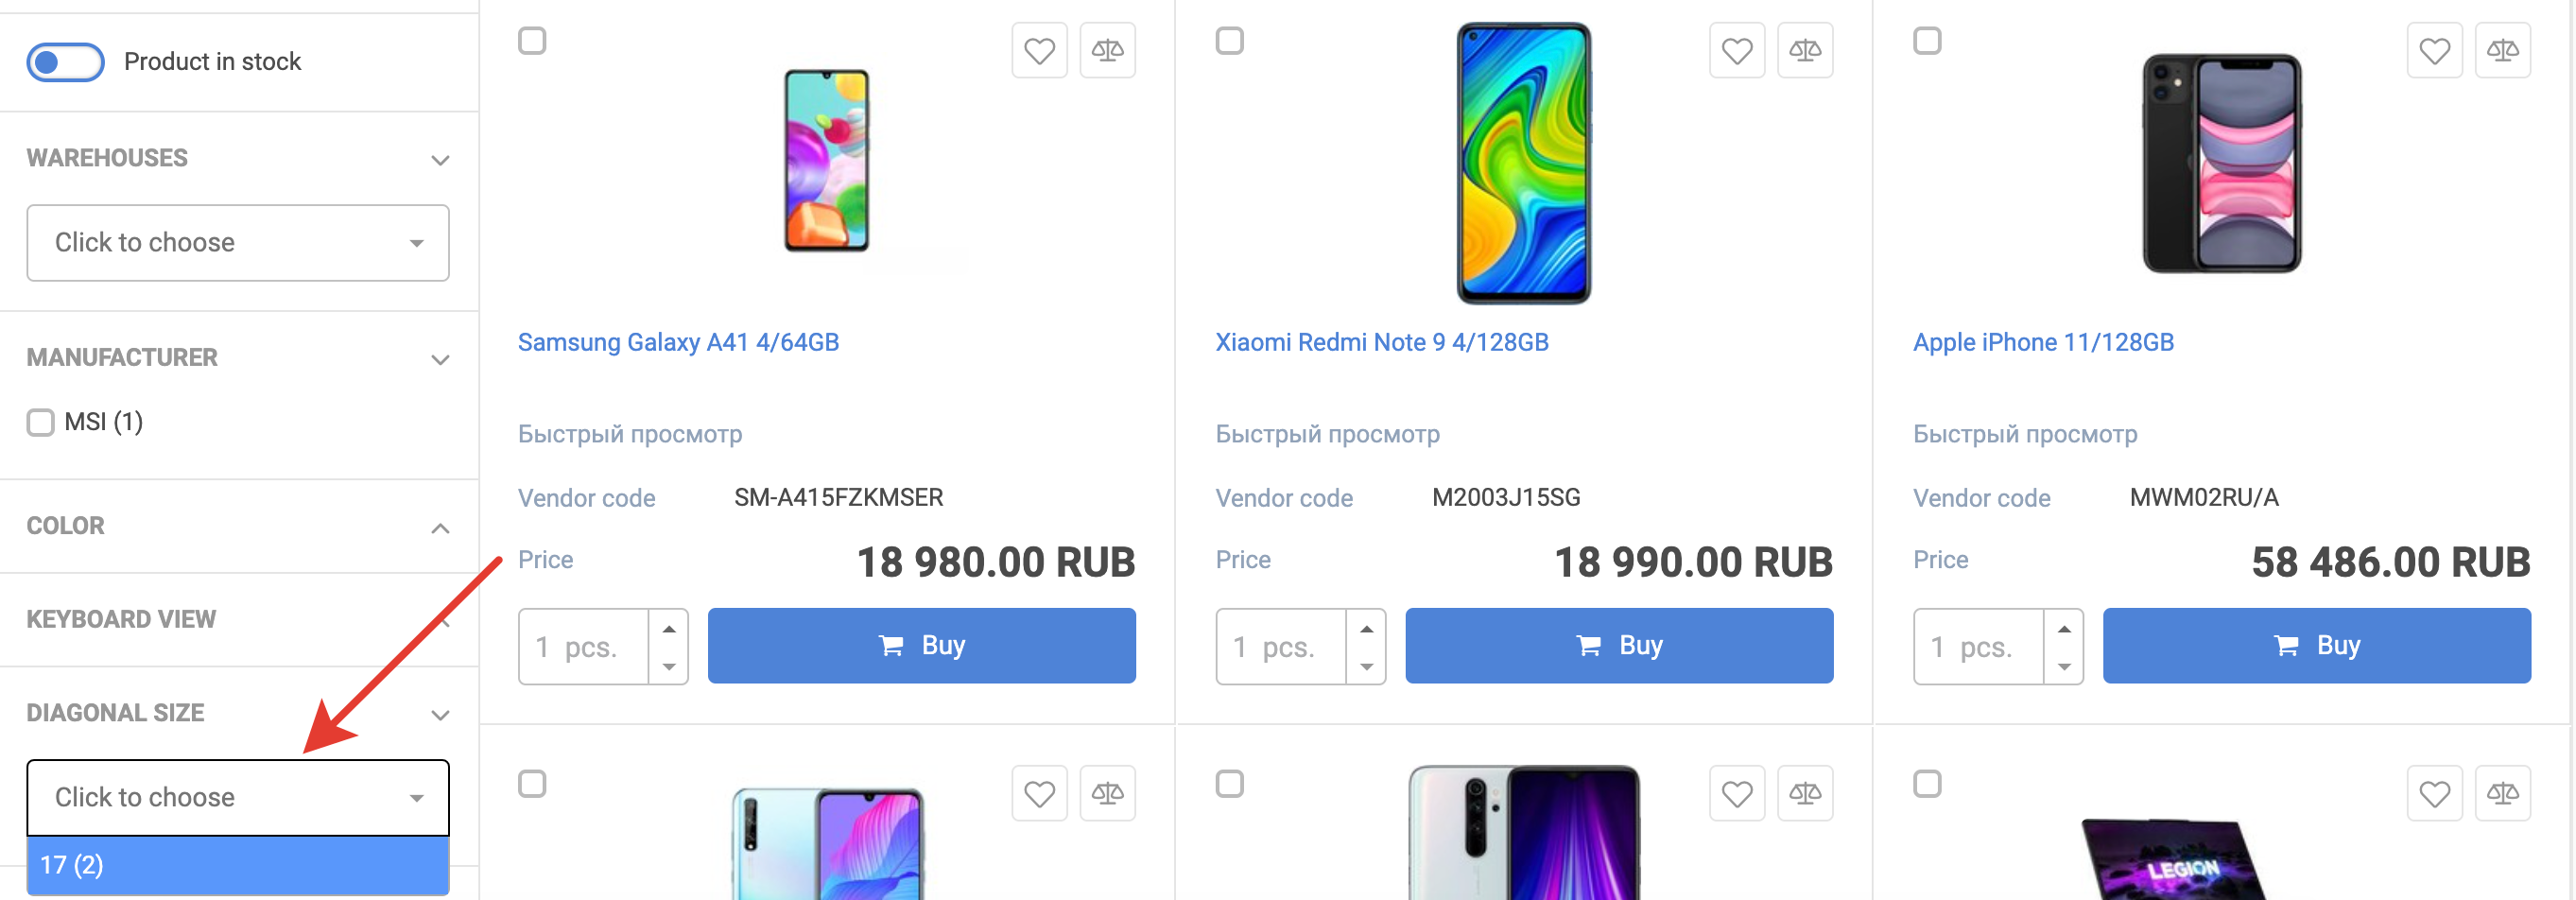The height and width of the screenshot is (900, 2576).
Task: Toggle the Product in stock switch
Action: click(65, 62)
